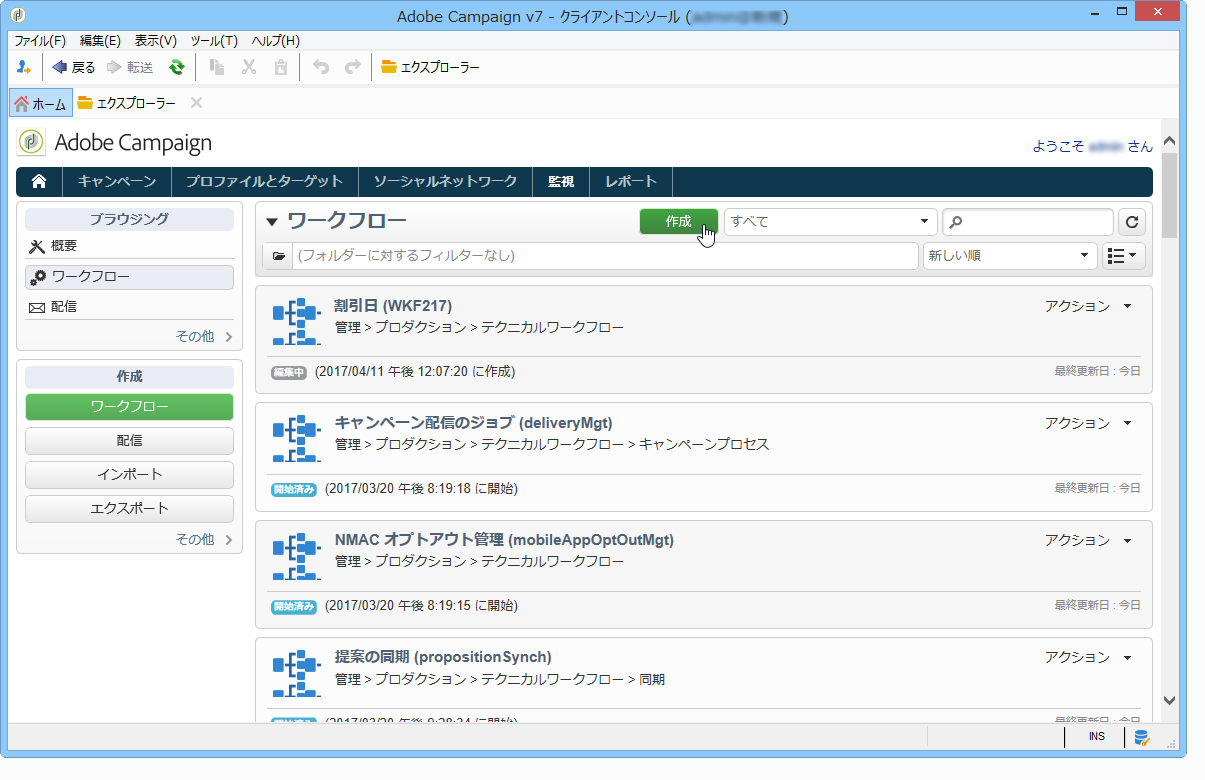Click the 戻る back arrow button
This screenshot has height=780, width=1205.
(74, 67)
